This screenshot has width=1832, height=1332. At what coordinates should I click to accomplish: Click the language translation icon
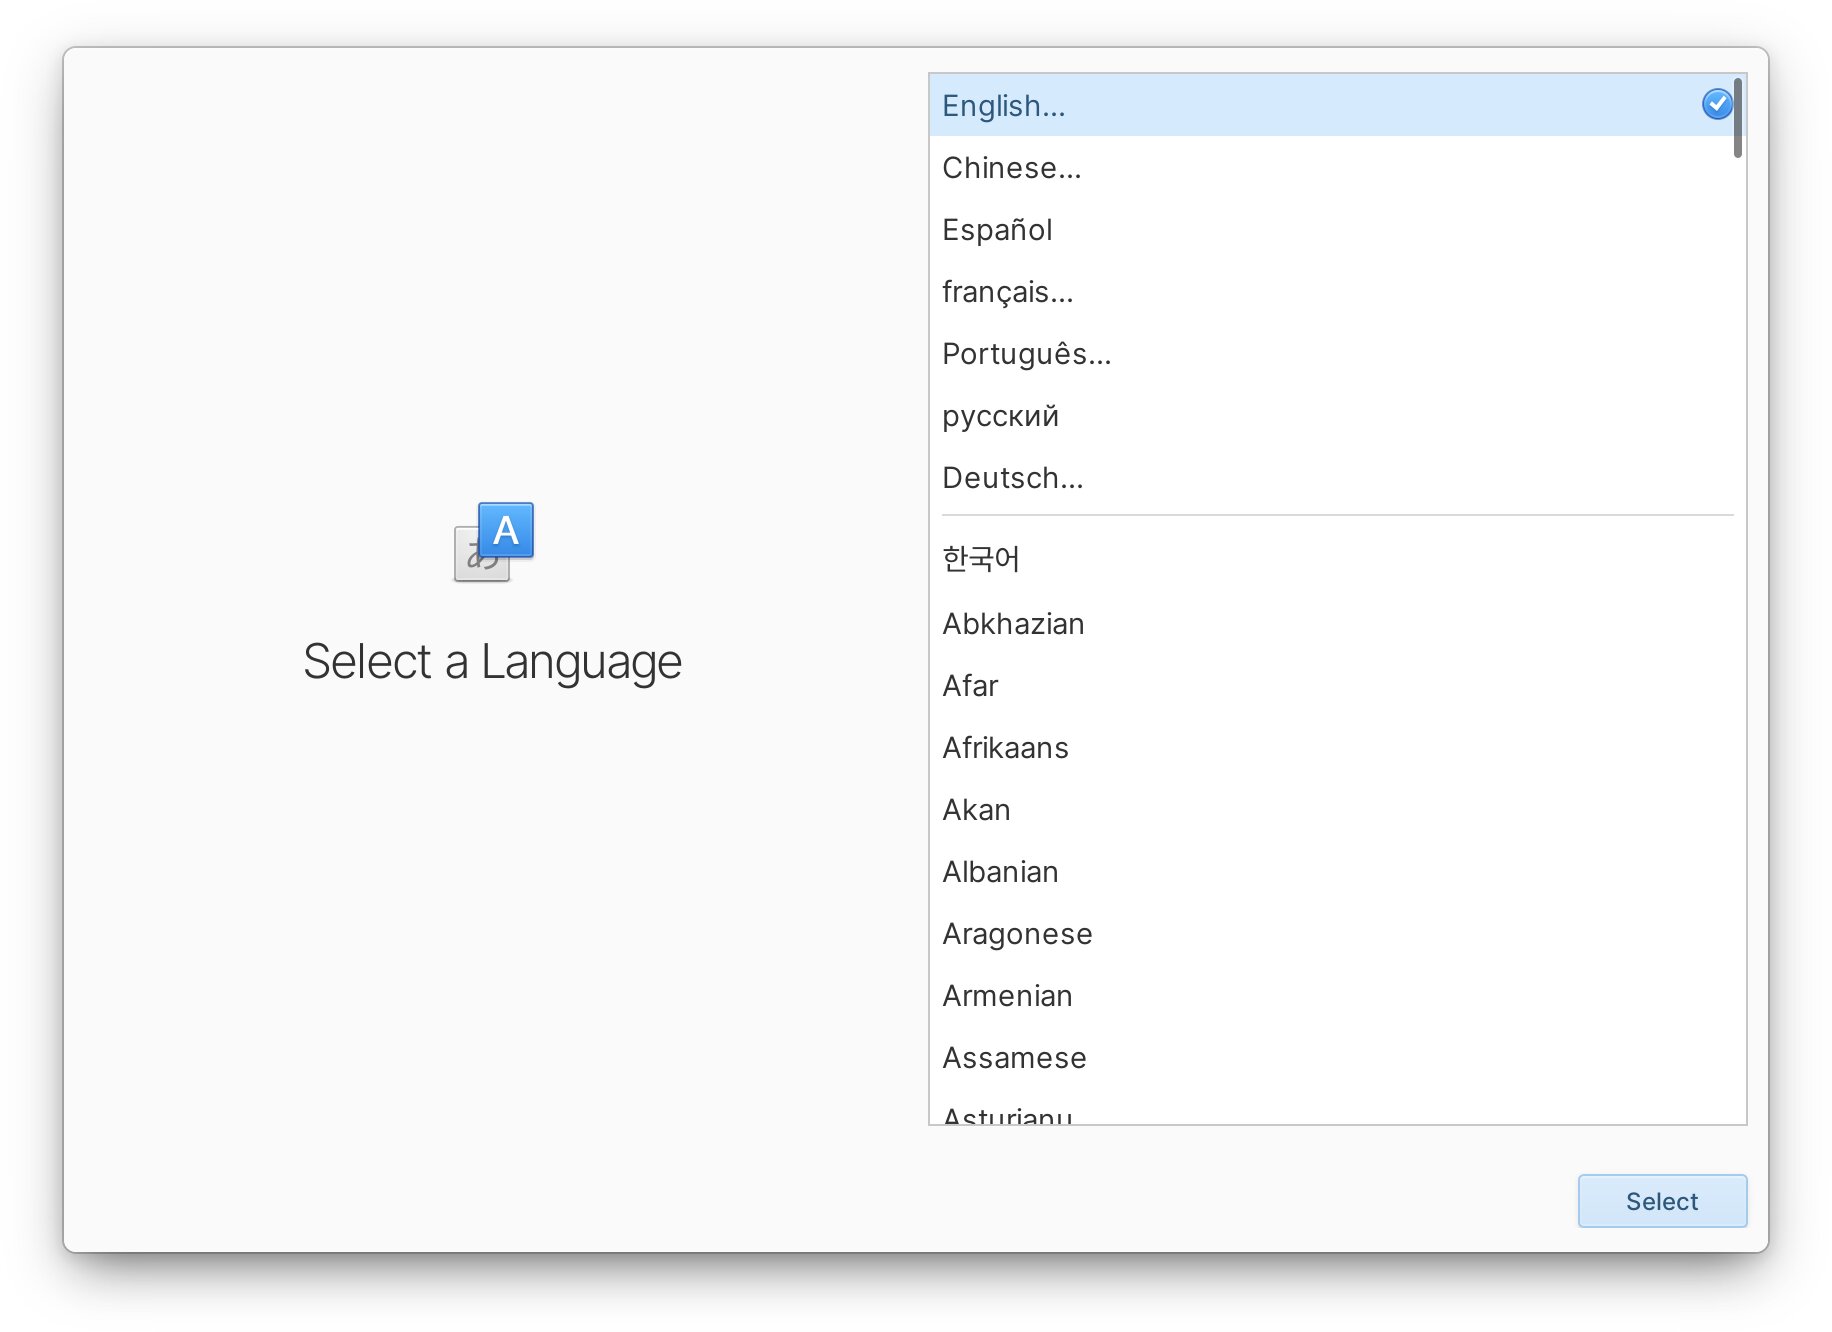coord(494,542)
